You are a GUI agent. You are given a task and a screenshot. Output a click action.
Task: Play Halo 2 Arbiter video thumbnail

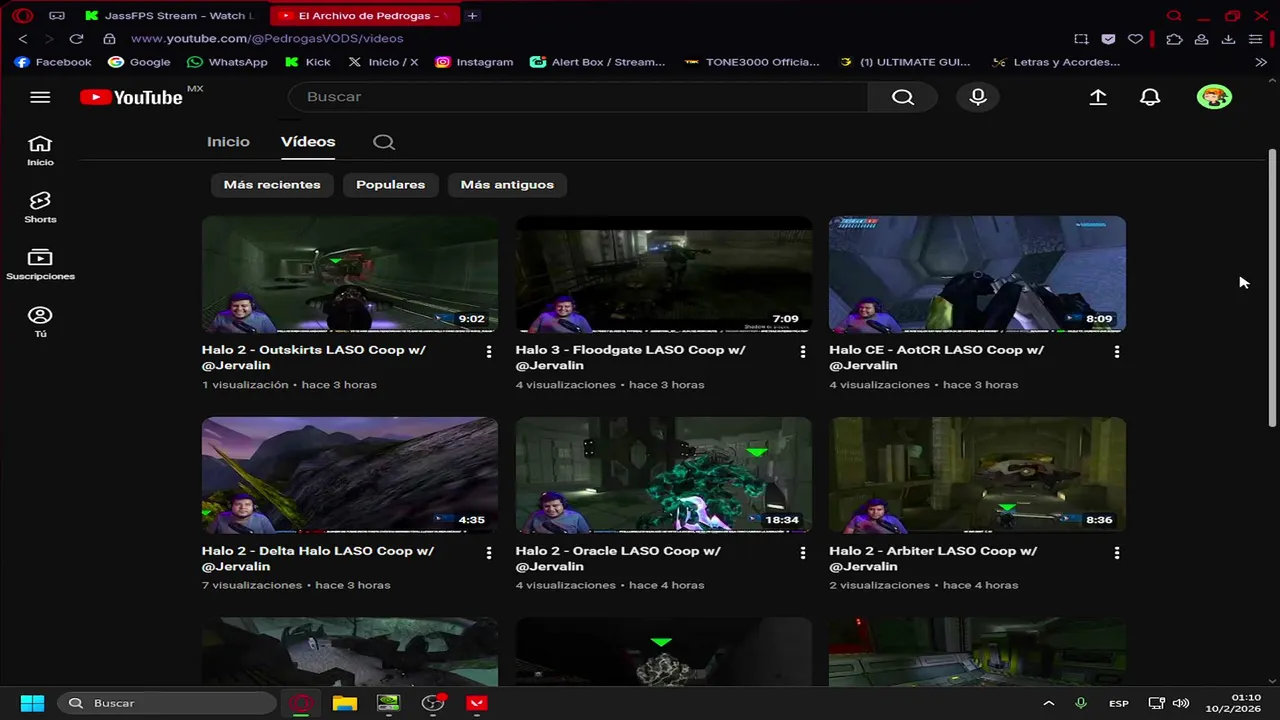tap(977, 475)
